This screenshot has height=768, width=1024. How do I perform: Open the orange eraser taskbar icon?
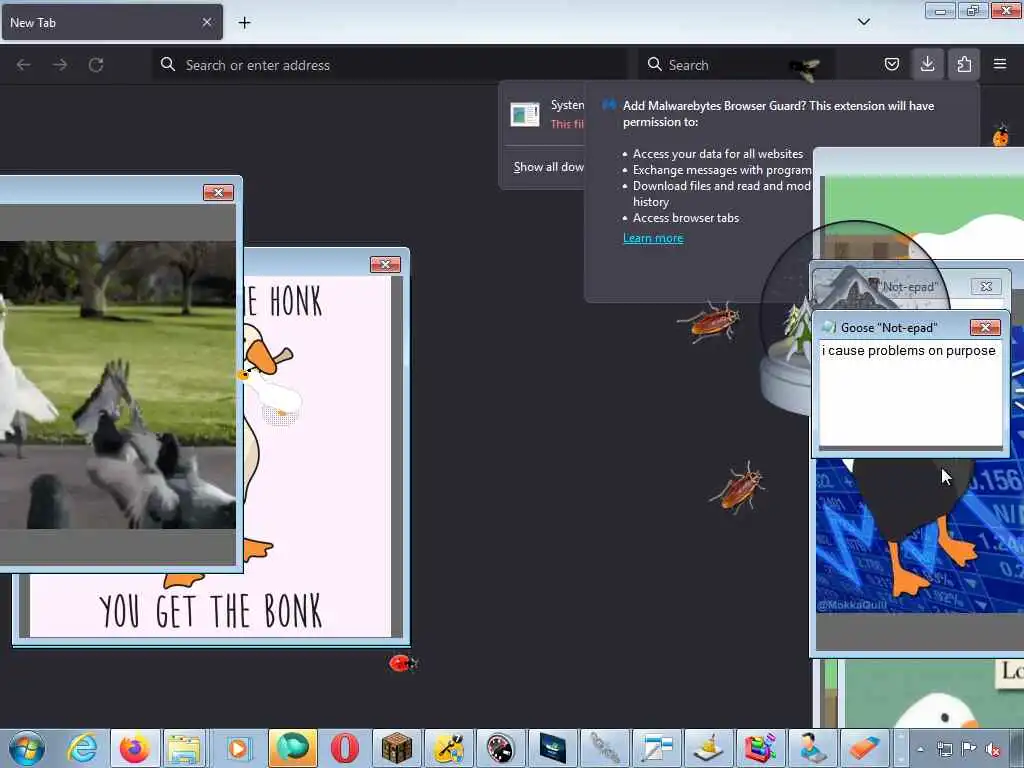point(864,748)
